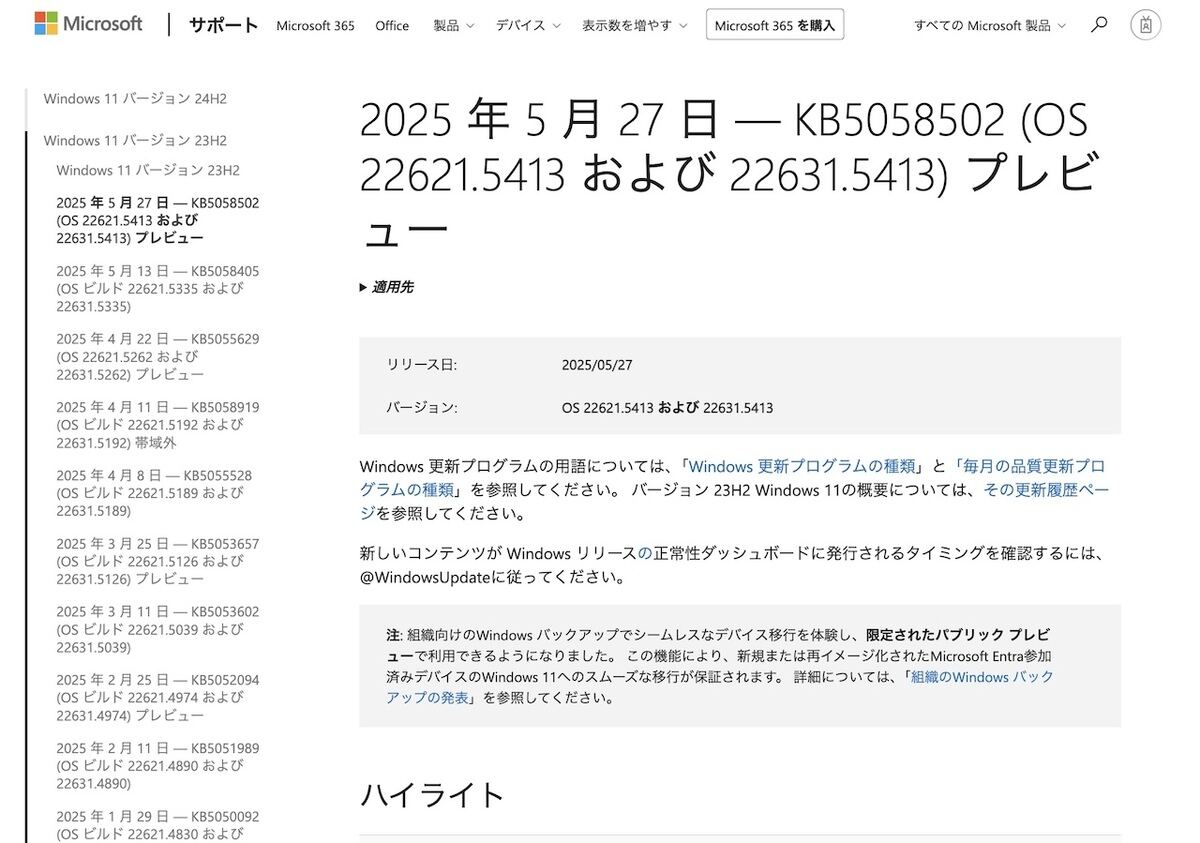Click the main KB5058502 page title
This screenshot has width=1200, height=843.
pos(730,176)
